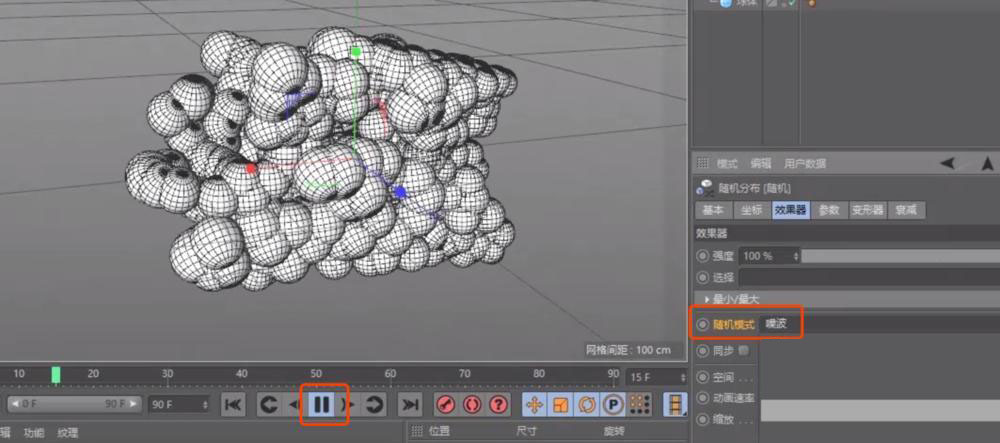Screen dimensions: 1000x443
Task: Click the random effector object icon
Action: (x=705, y=188)
